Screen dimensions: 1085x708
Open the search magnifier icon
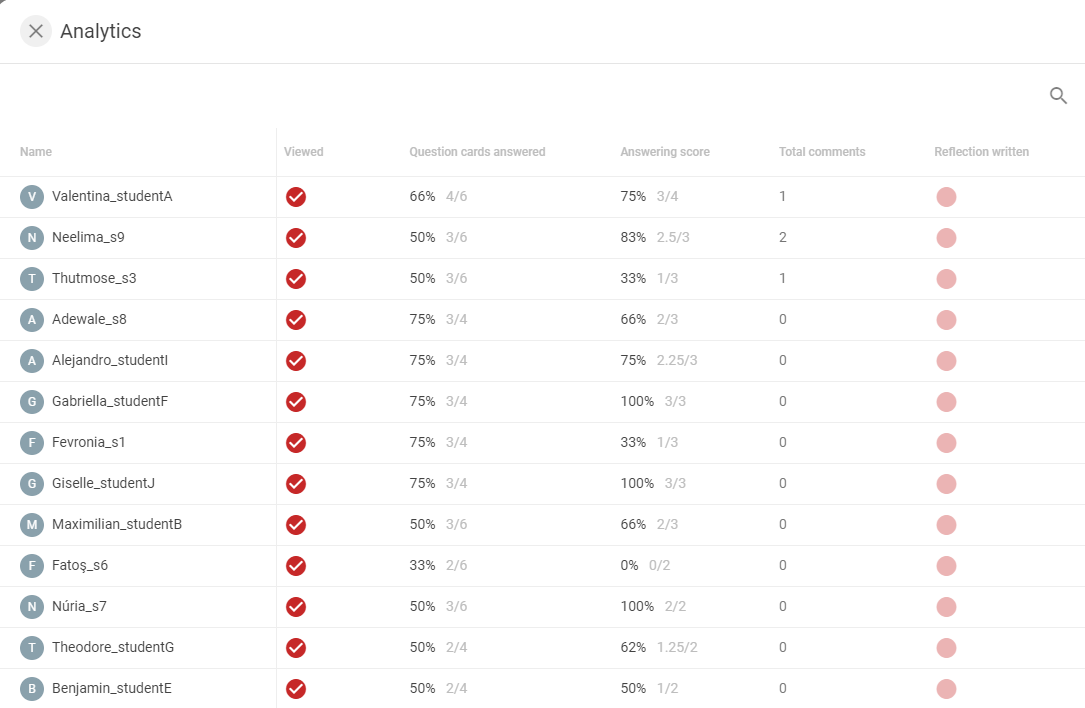point(1058,96)
